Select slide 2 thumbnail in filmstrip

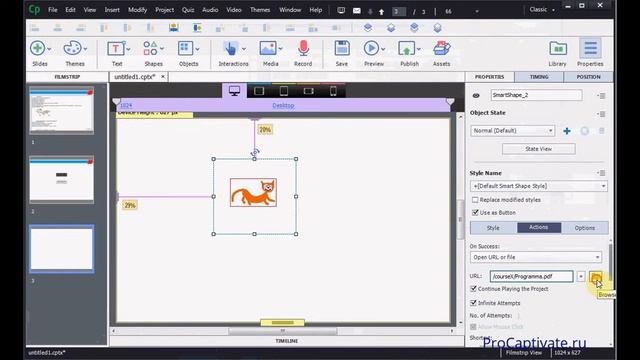(61, 180)
